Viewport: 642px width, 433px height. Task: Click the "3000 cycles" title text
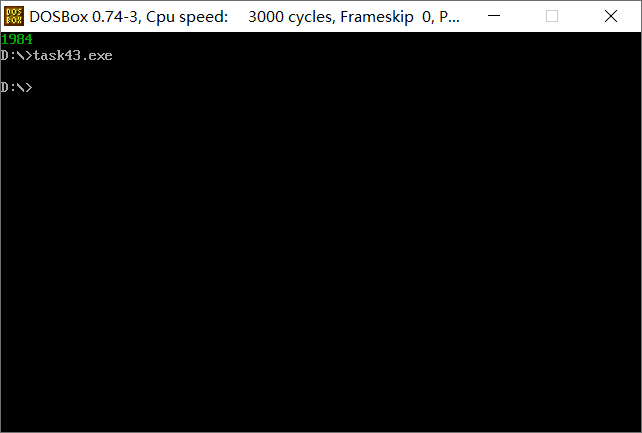291,17
